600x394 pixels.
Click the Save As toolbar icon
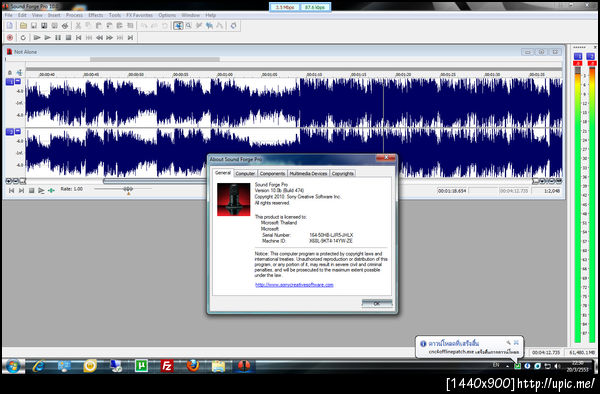(x=44, y=26)
